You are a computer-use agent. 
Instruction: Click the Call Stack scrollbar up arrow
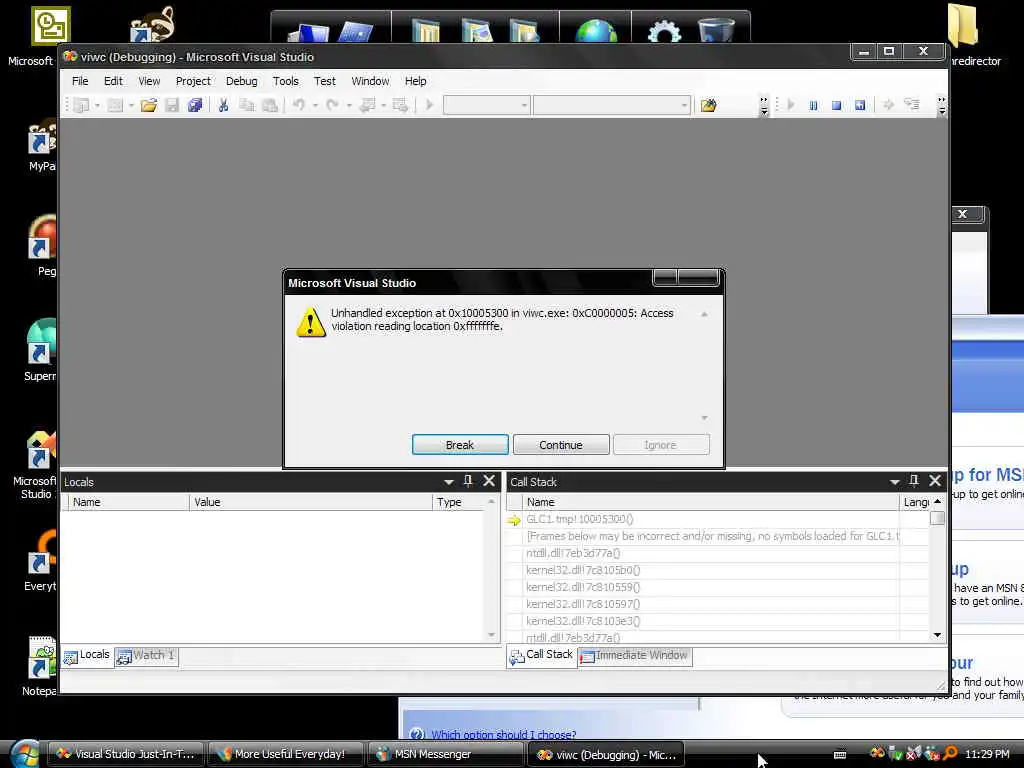(x=937, y=502)
